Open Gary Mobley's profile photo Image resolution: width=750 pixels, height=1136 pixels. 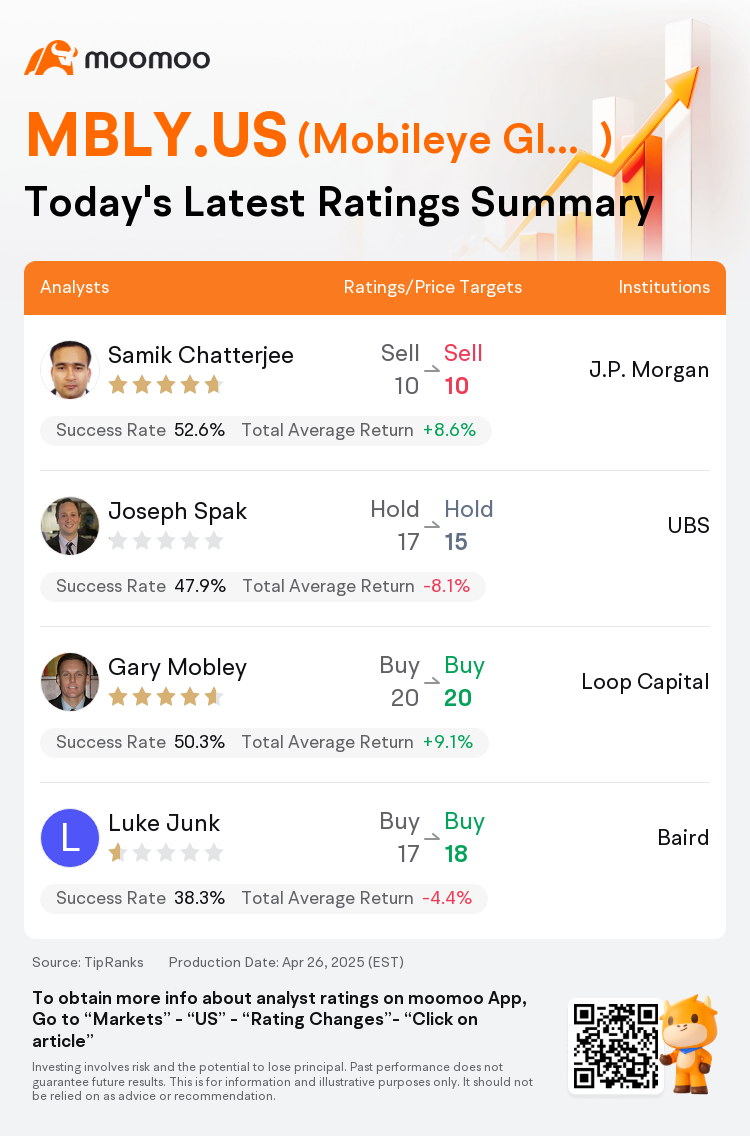pos(70,682)
